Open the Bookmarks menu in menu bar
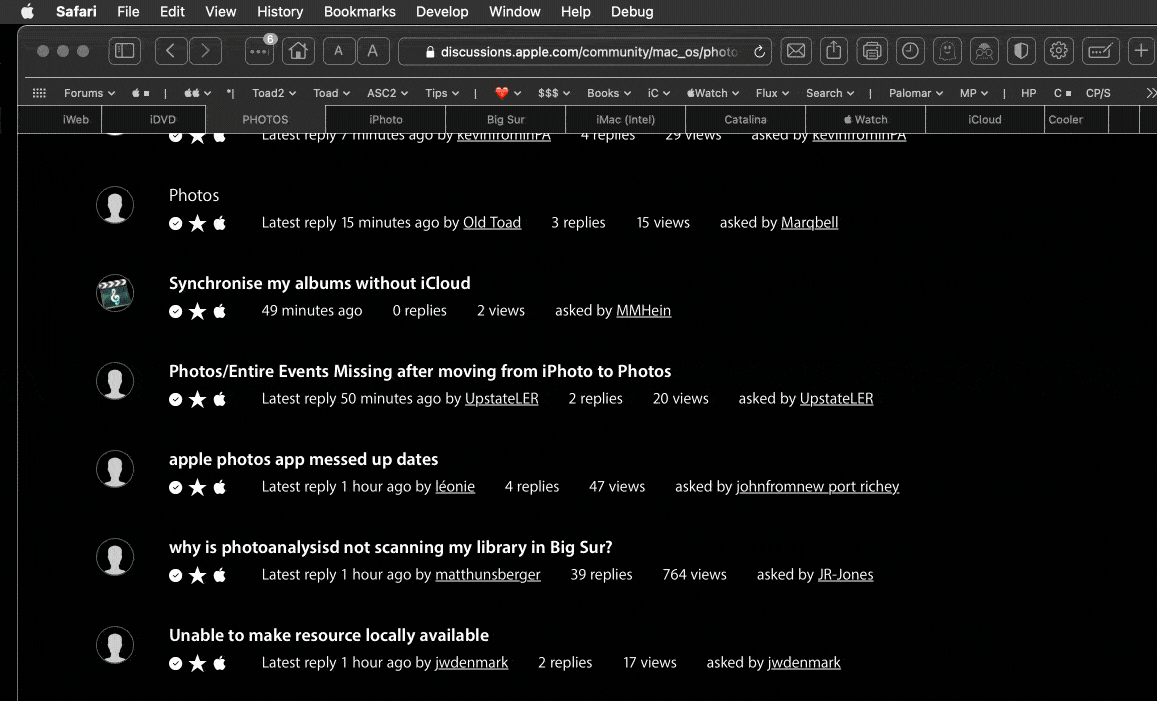This screenshot has width=1157, height=701. 359,12
